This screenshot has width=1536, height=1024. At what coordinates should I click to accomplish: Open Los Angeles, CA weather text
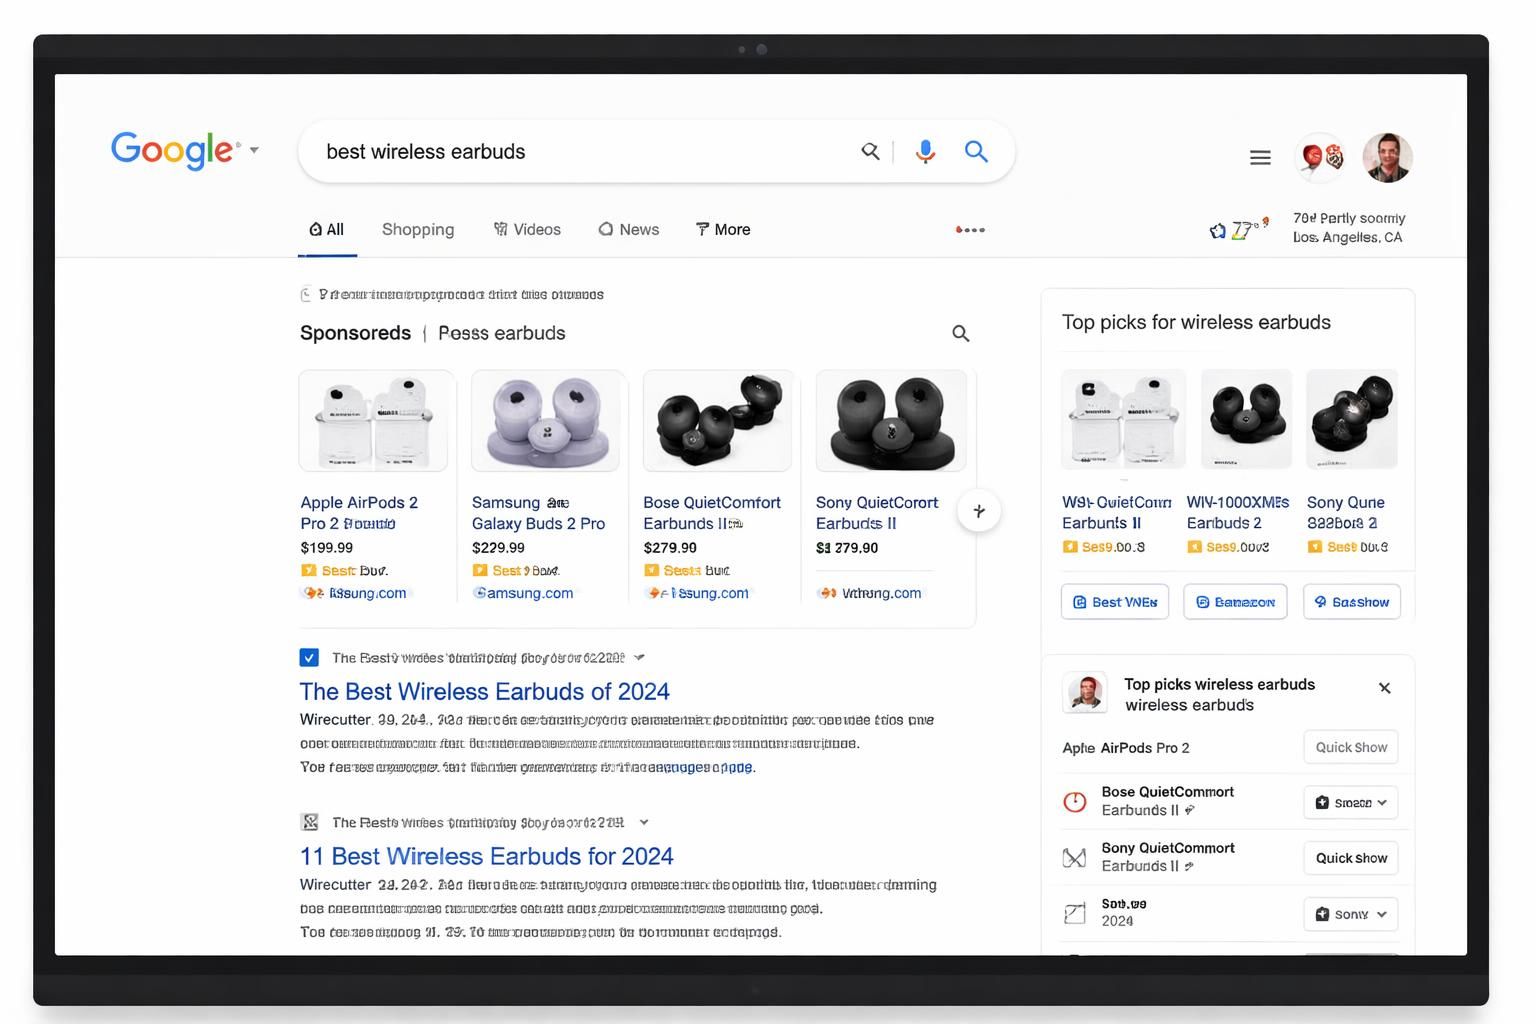(x=1347, y=238)
